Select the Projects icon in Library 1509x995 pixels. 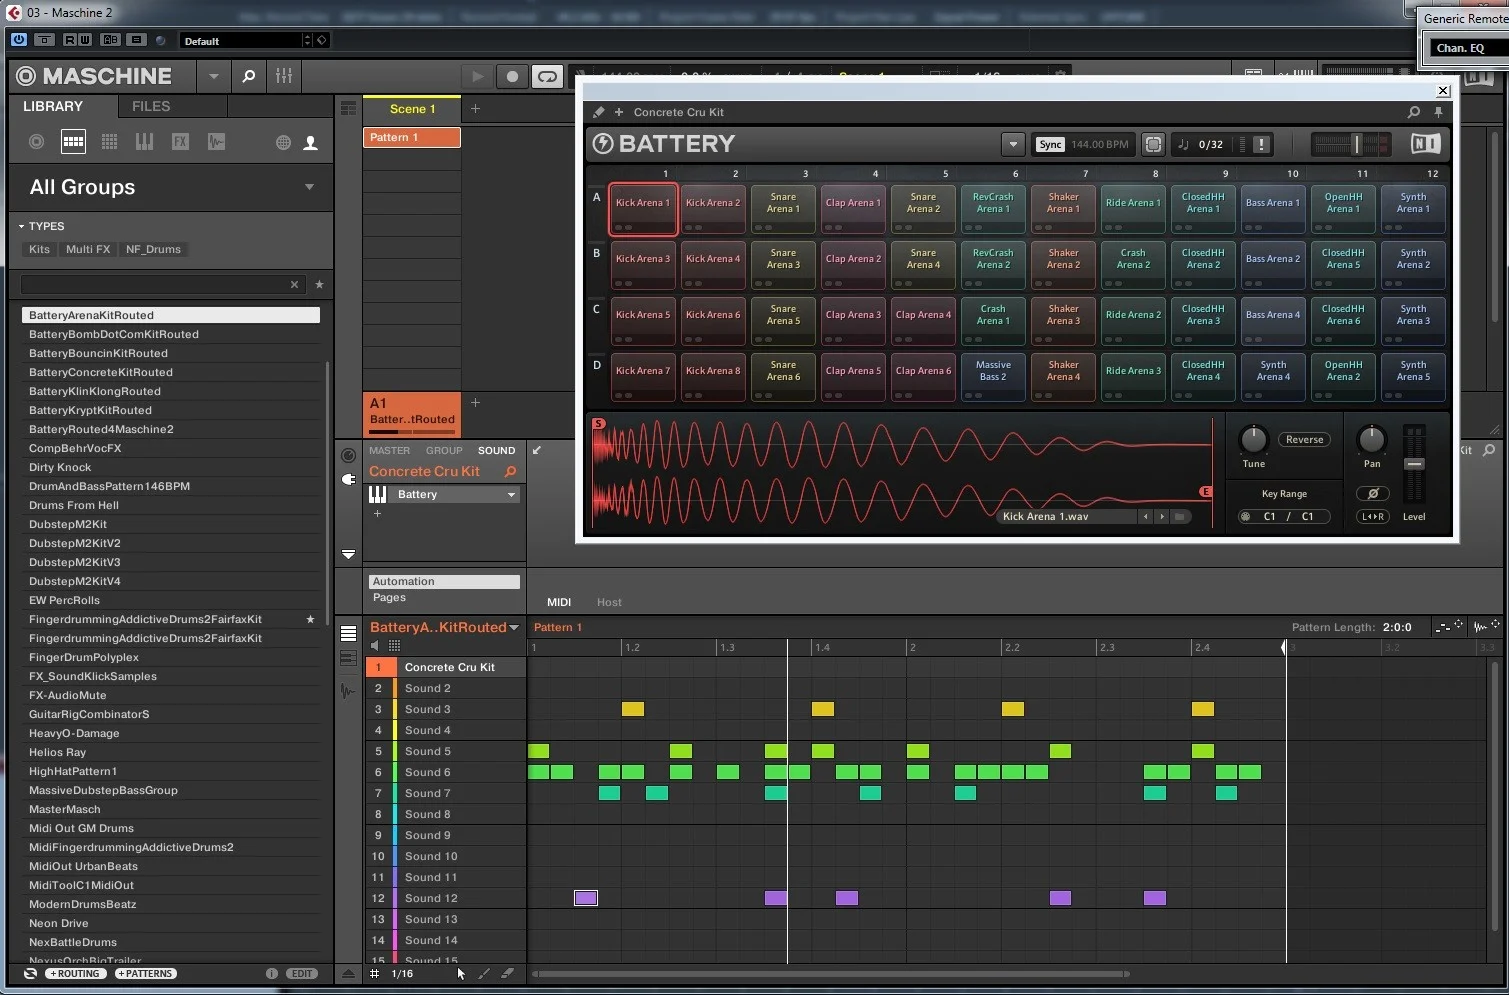tap(37, 142)
